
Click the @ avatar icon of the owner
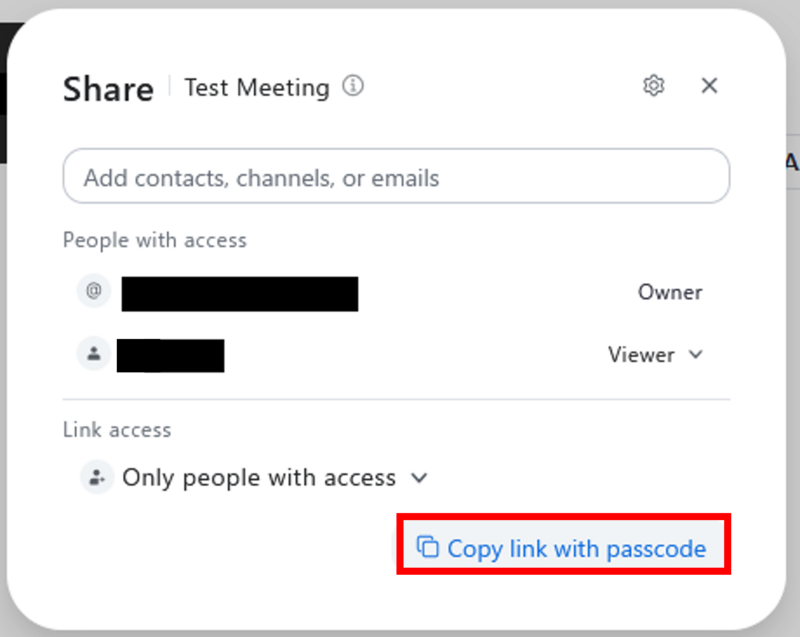point(94,291)
